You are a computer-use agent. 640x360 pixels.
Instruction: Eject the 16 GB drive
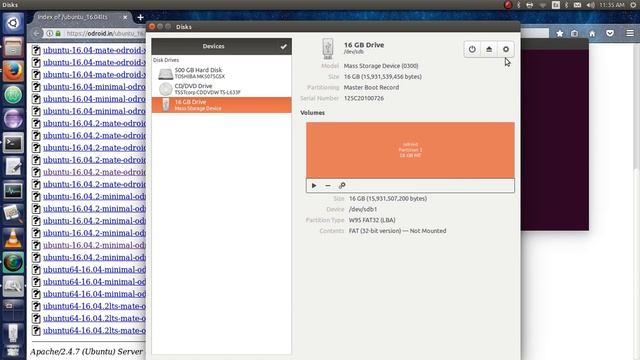(x=489, y=49)
